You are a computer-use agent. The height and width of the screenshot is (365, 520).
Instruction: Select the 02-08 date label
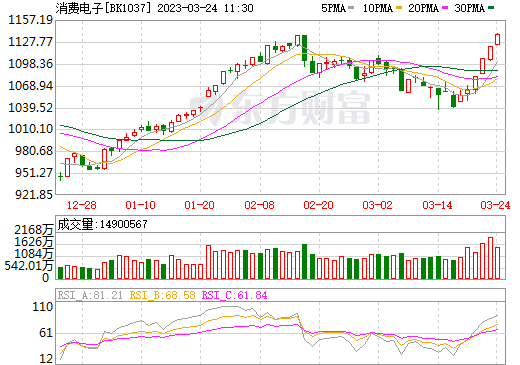[x=259, y=205]
